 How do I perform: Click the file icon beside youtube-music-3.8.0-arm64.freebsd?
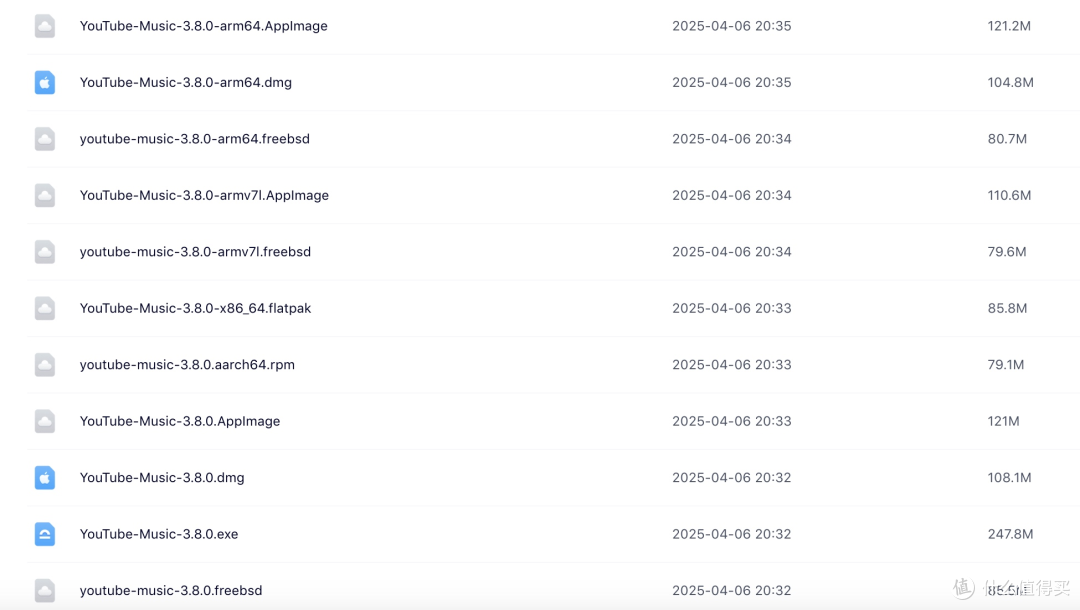[45, 139]
